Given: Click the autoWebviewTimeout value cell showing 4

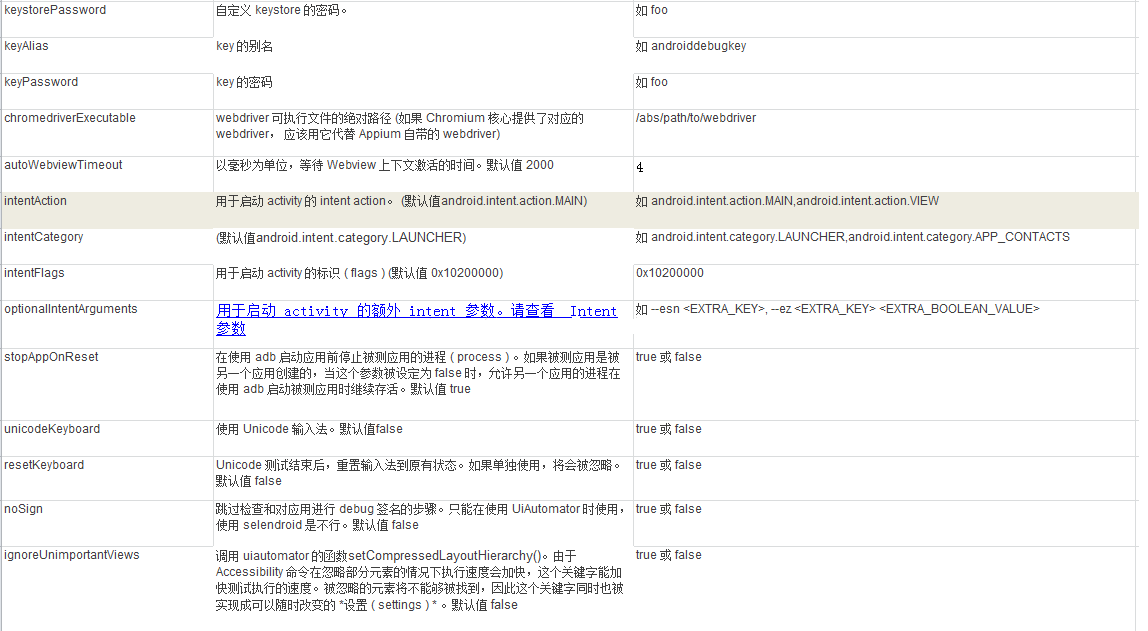Looking at the screenshot, I should click(x=640, y=168).
